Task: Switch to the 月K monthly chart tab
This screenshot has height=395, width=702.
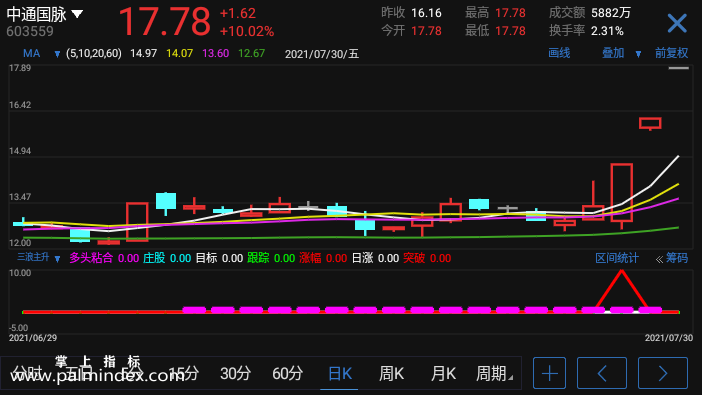Action: coord(443,374)
